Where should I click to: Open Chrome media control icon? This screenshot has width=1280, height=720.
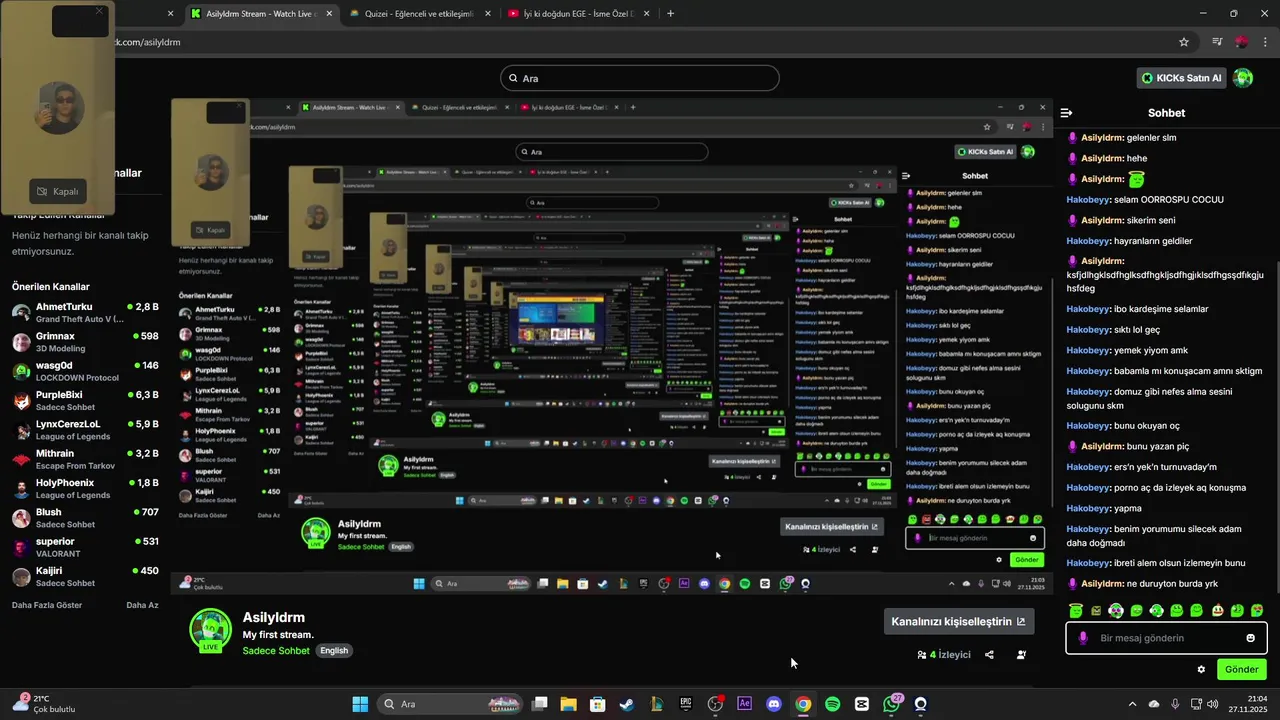pos(1217,42)
